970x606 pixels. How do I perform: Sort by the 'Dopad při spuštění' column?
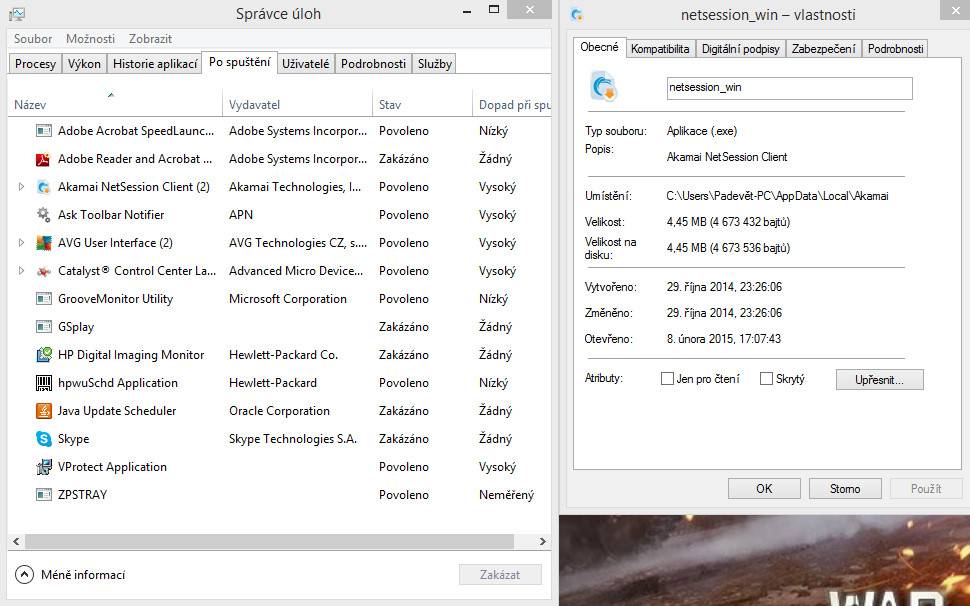(512, 104)
